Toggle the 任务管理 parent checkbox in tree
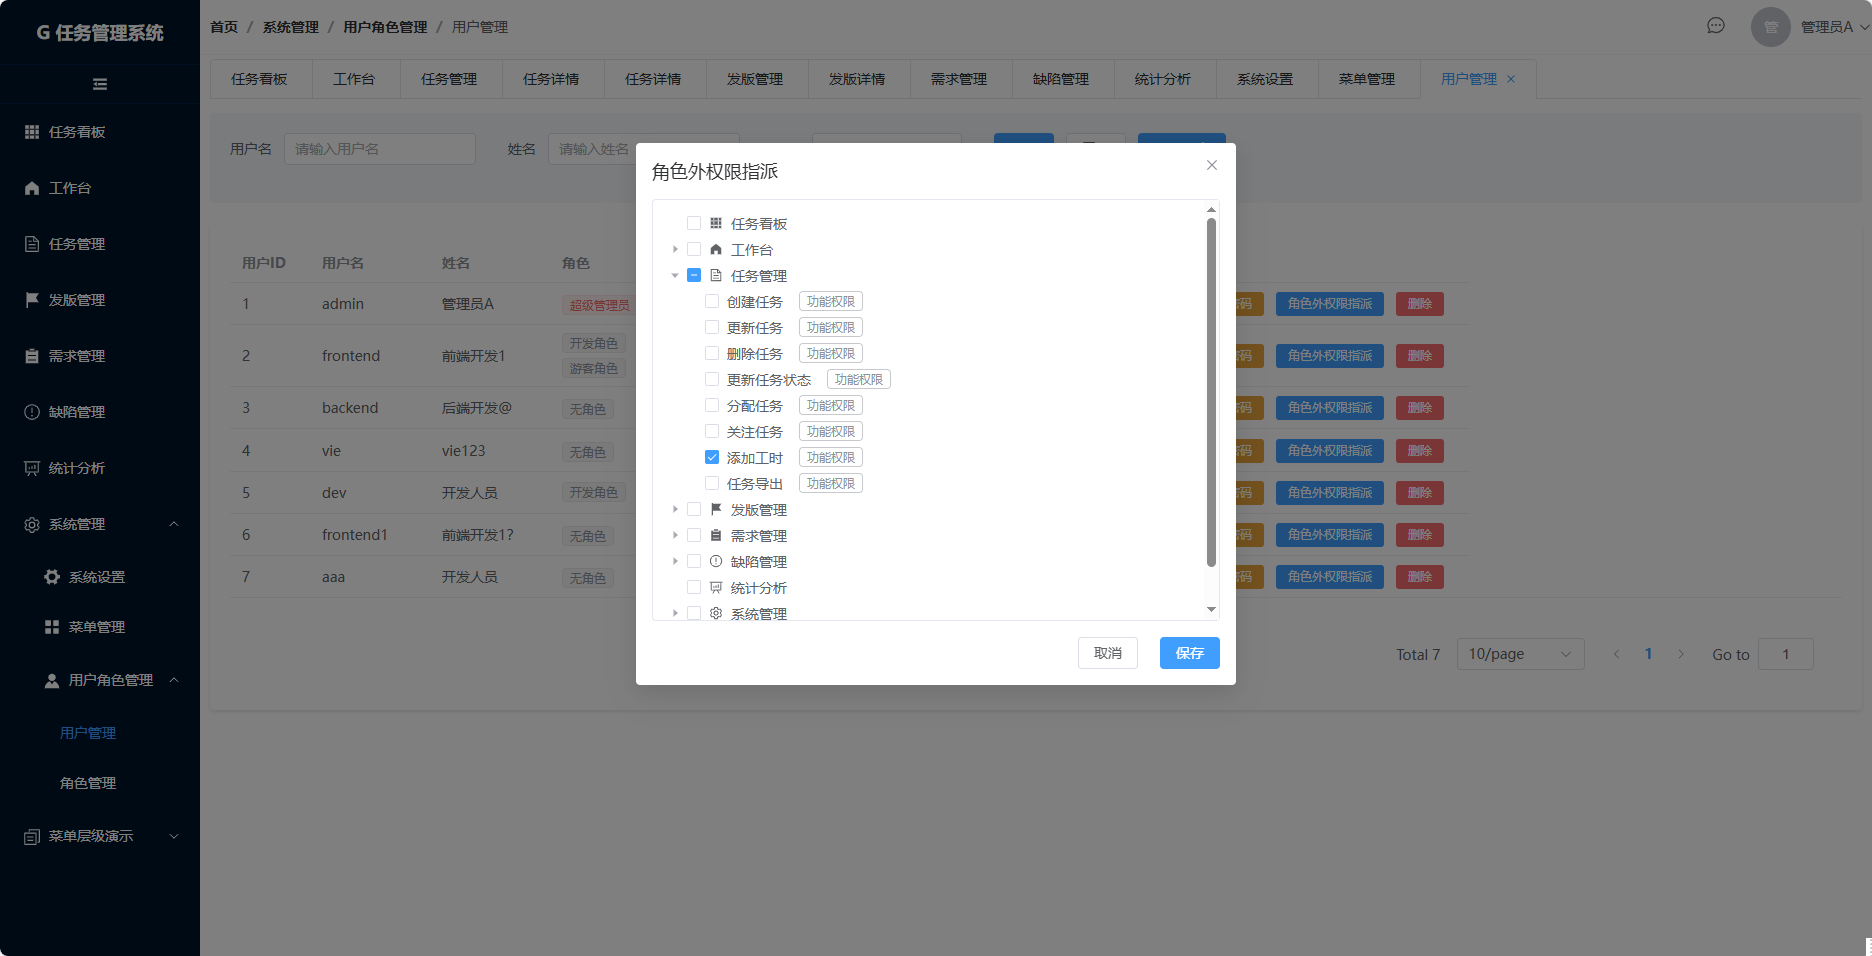 tap(694, 275)
